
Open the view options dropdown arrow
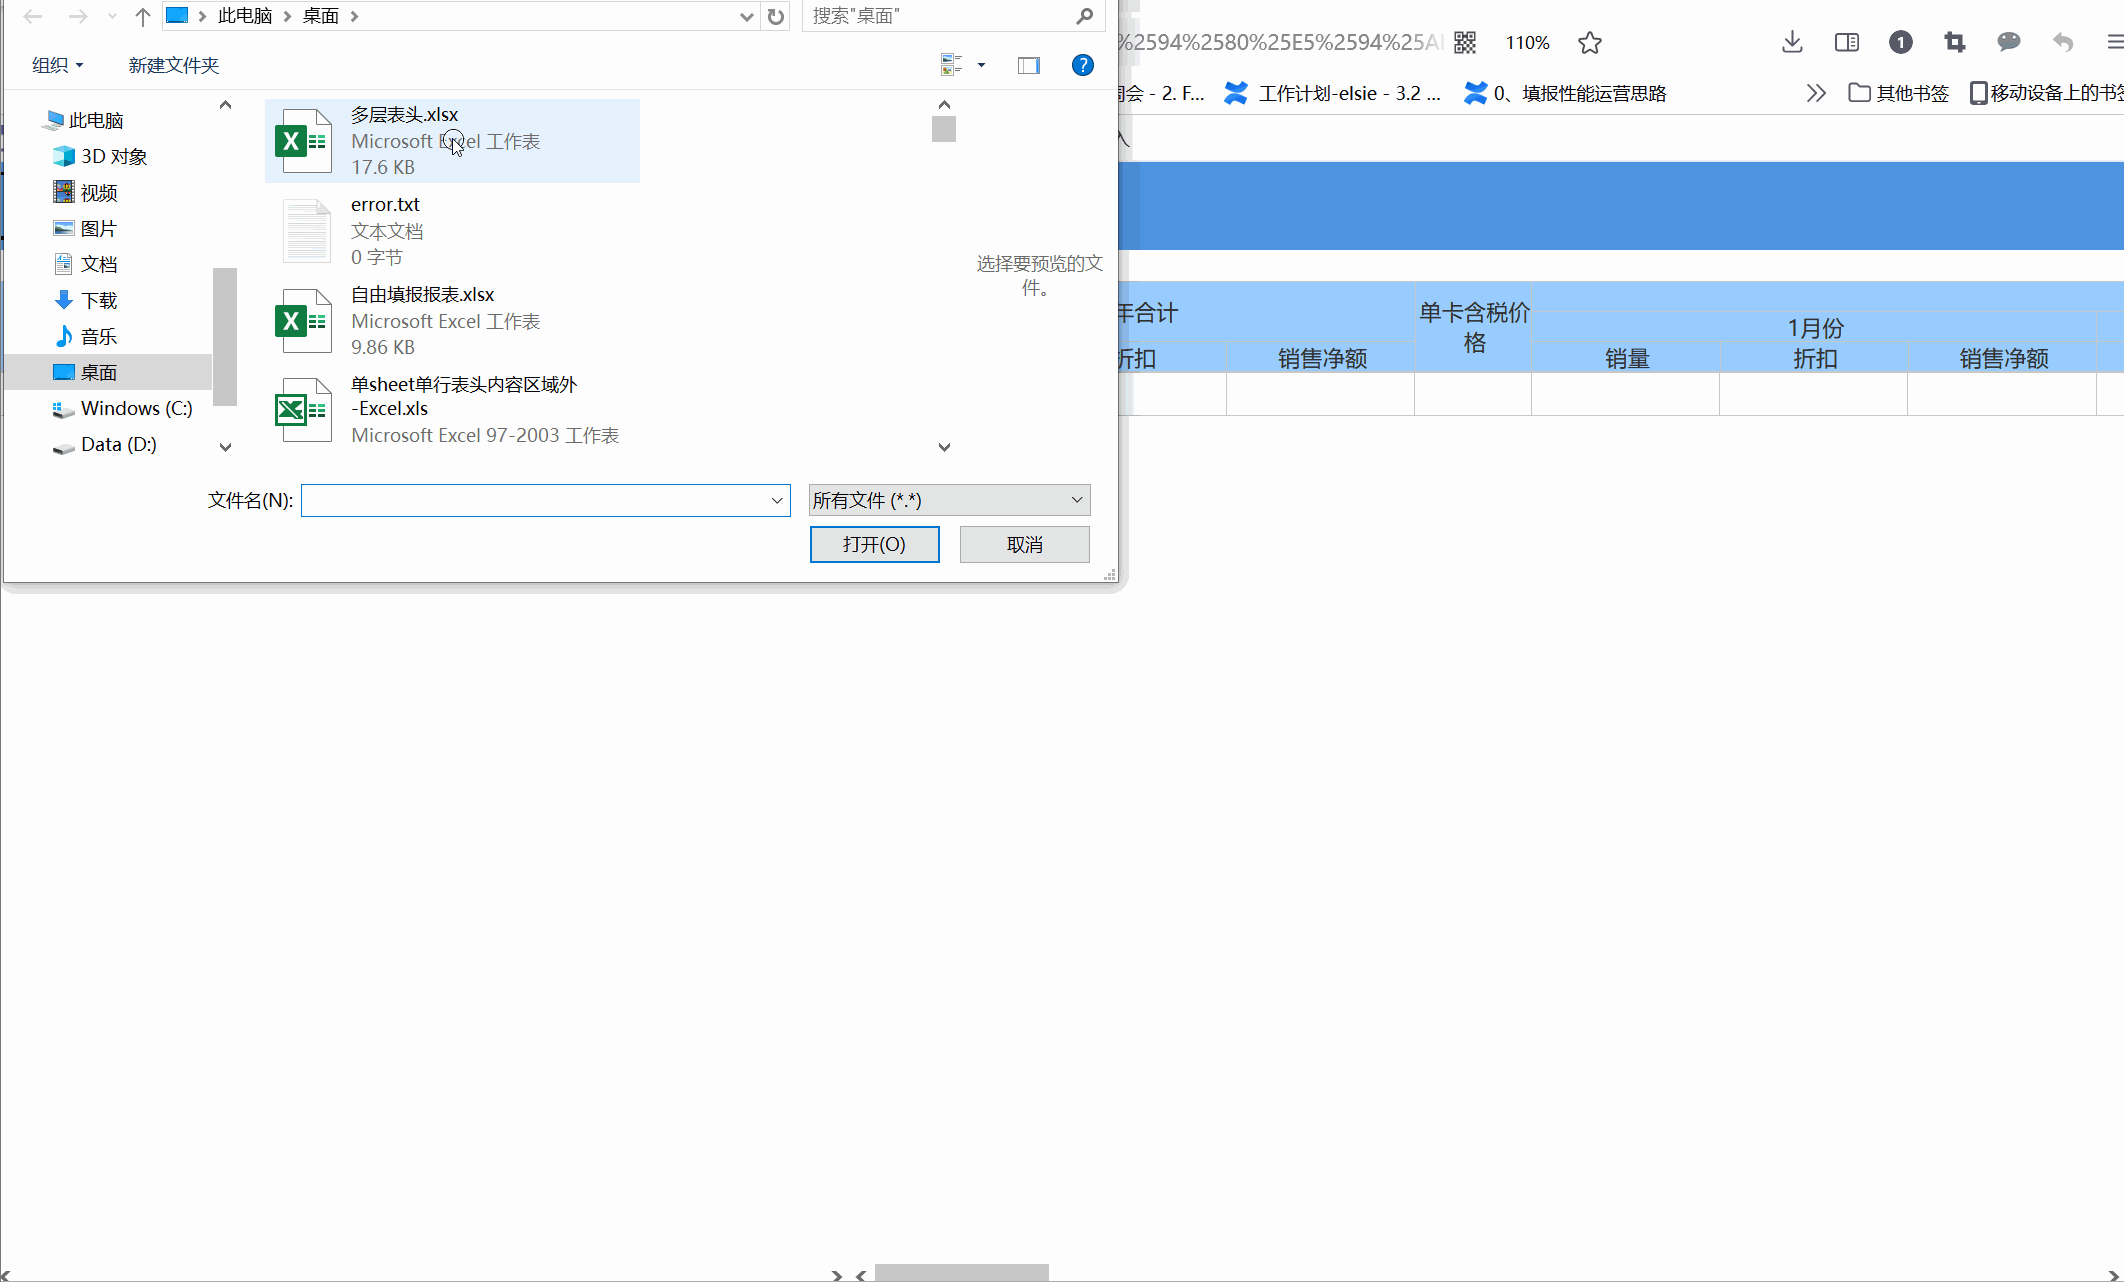(981, 65)
